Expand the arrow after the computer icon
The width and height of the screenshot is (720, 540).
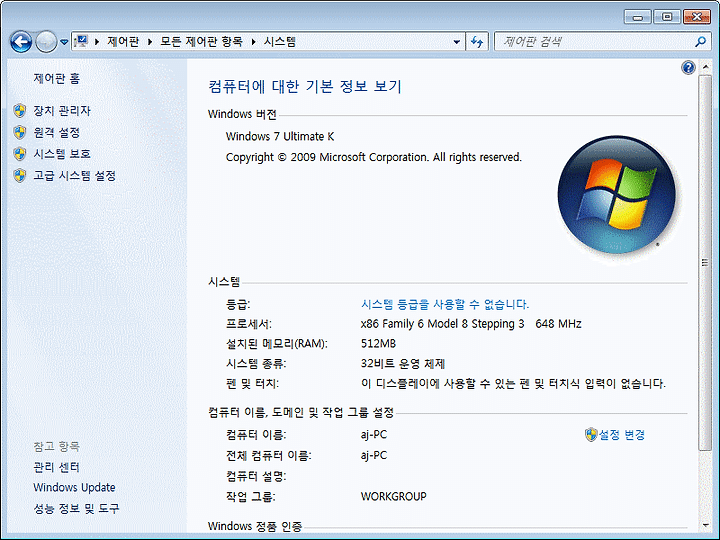(x=97, y=42)
